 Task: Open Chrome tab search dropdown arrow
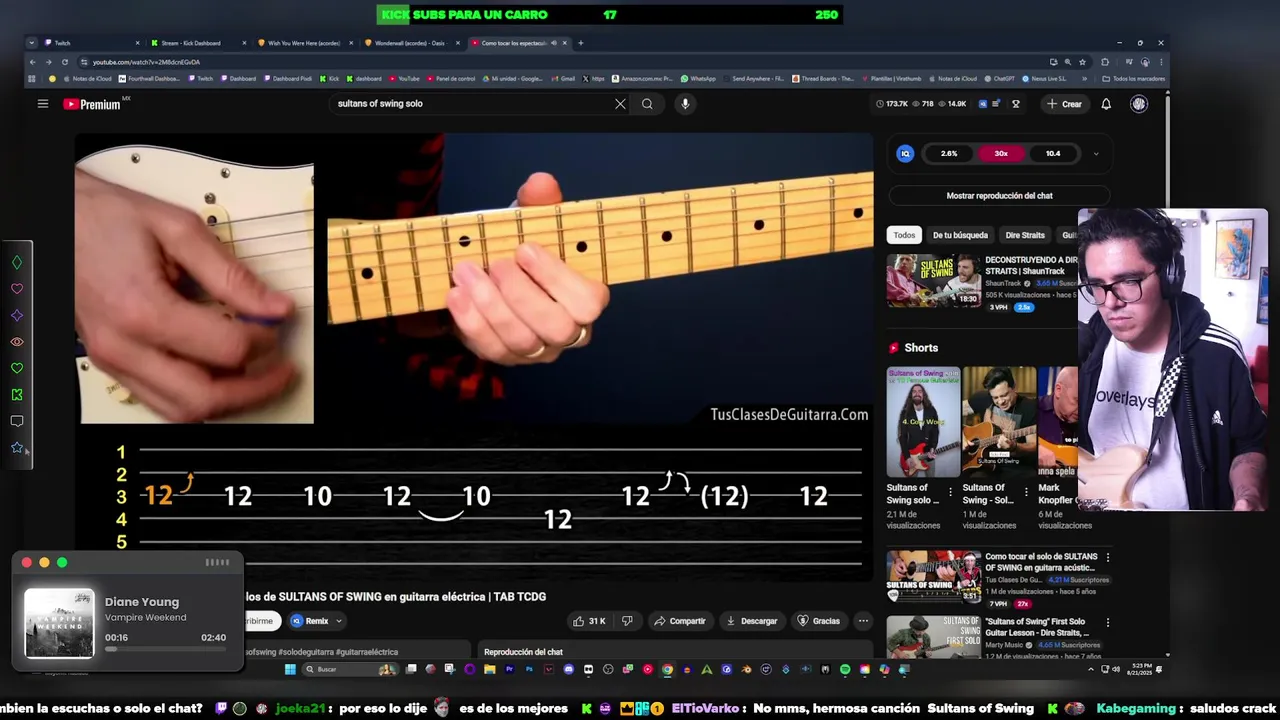point(32,43)
